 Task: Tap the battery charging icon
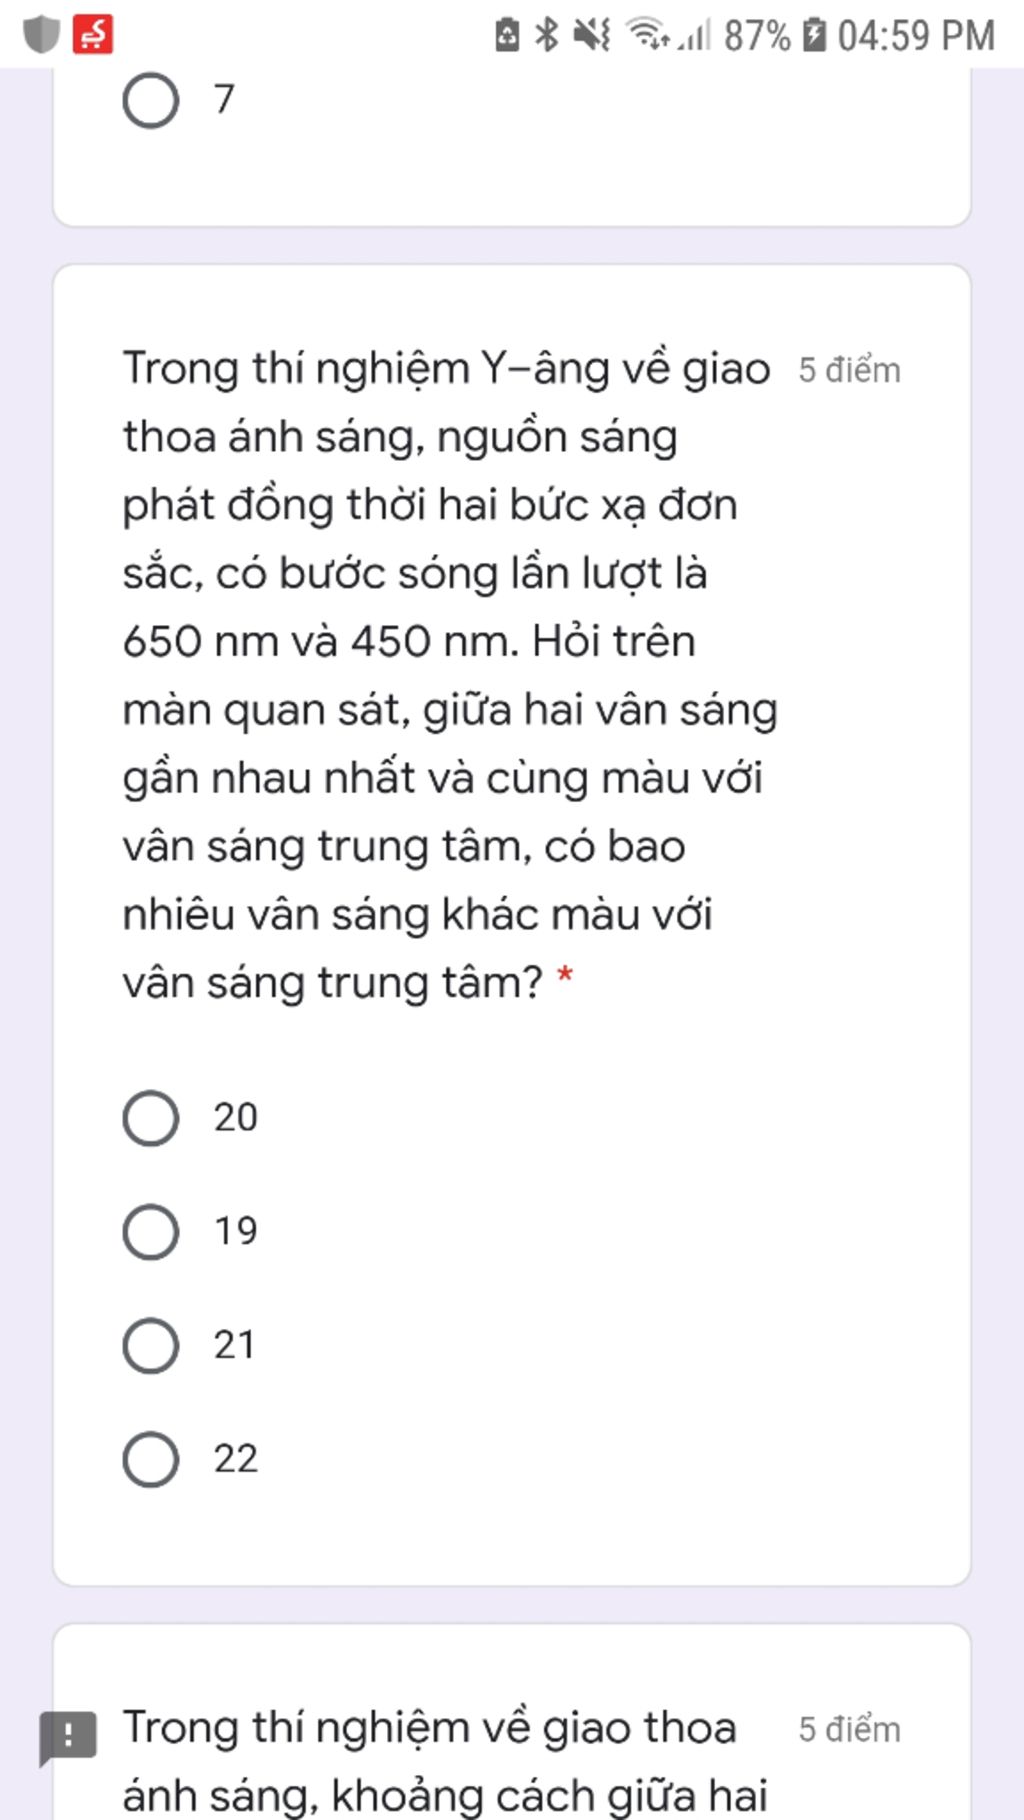tap(815, 35)
